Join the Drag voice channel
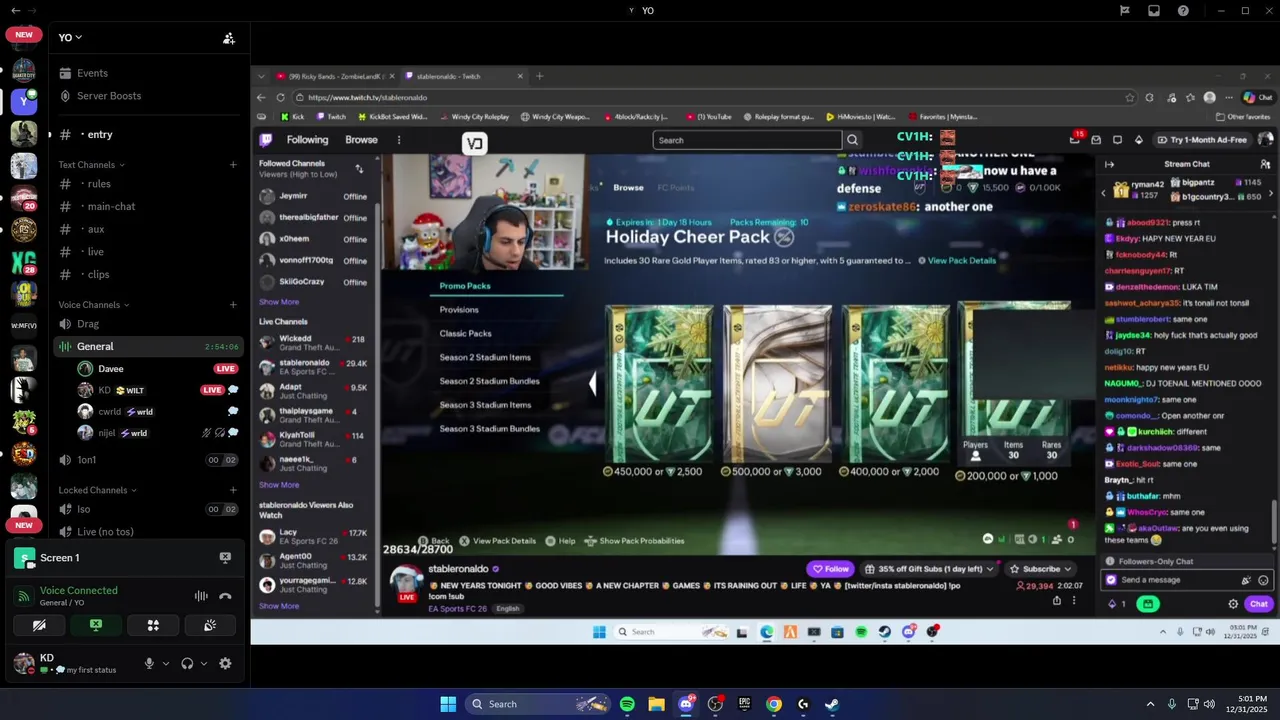Viewport: 1280px width, 720px height. [x=147, y=324]
